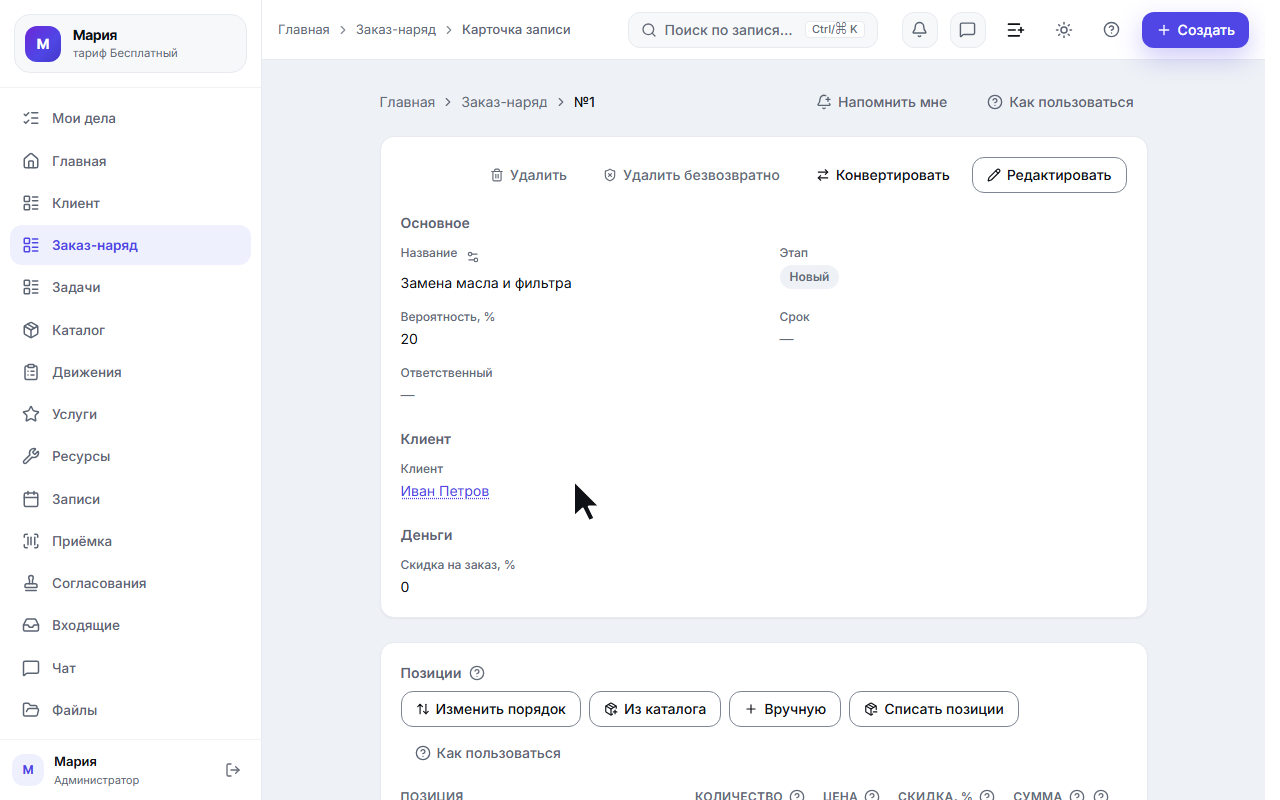This screenshot has height=800, width=1280.
Task: Open Файлы in sidebar
Action: click(x=130, y=710)
